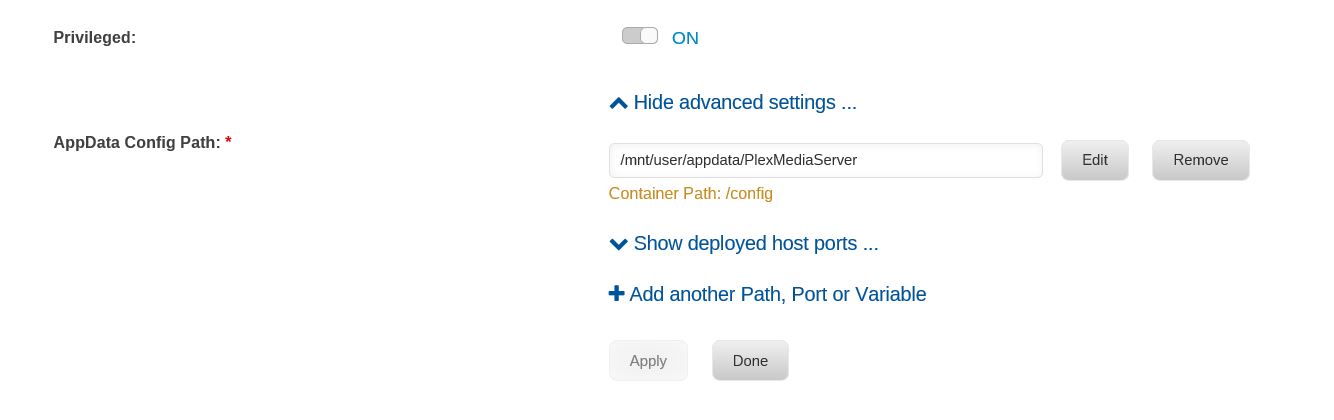Screen dimensions: 1334x420
Task: Click the up chevron icon before Hide advanced settings
Action: 618,102
